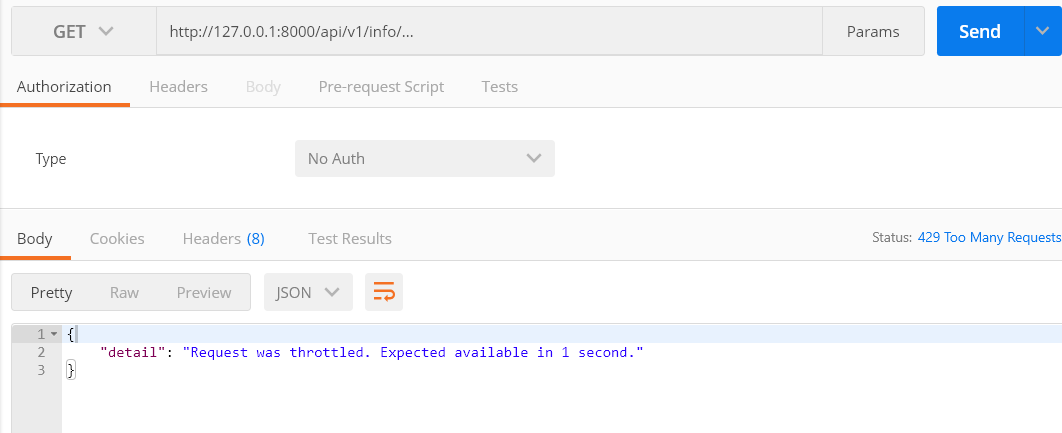Click the Send button
This screenshot has width=1062, height=433.
(x=979, y=31)
